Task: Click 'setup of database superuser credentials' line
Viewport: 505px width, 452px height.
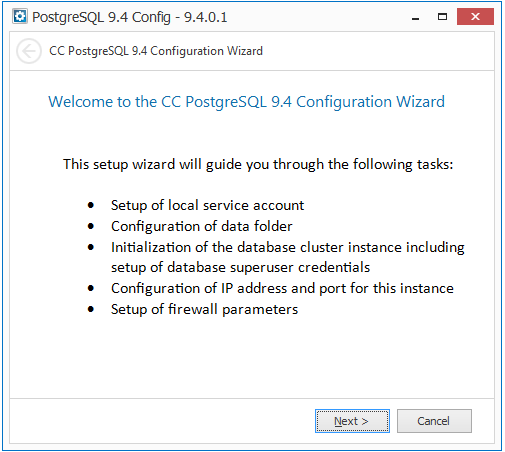Action: (240, 268)
